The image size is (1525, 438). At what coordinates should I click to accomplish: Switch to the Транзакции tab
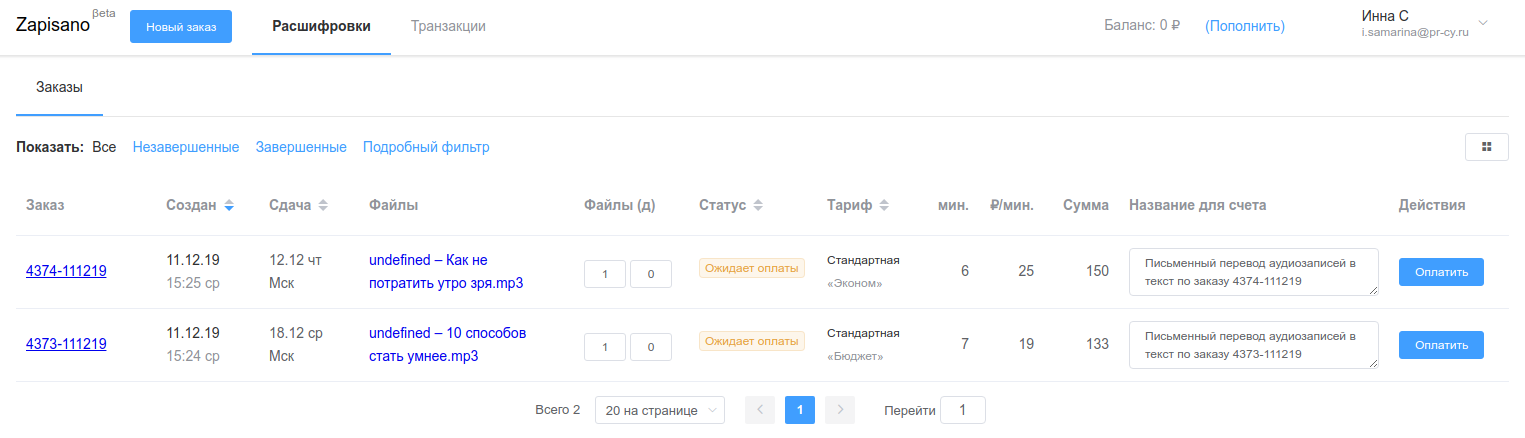448,26
